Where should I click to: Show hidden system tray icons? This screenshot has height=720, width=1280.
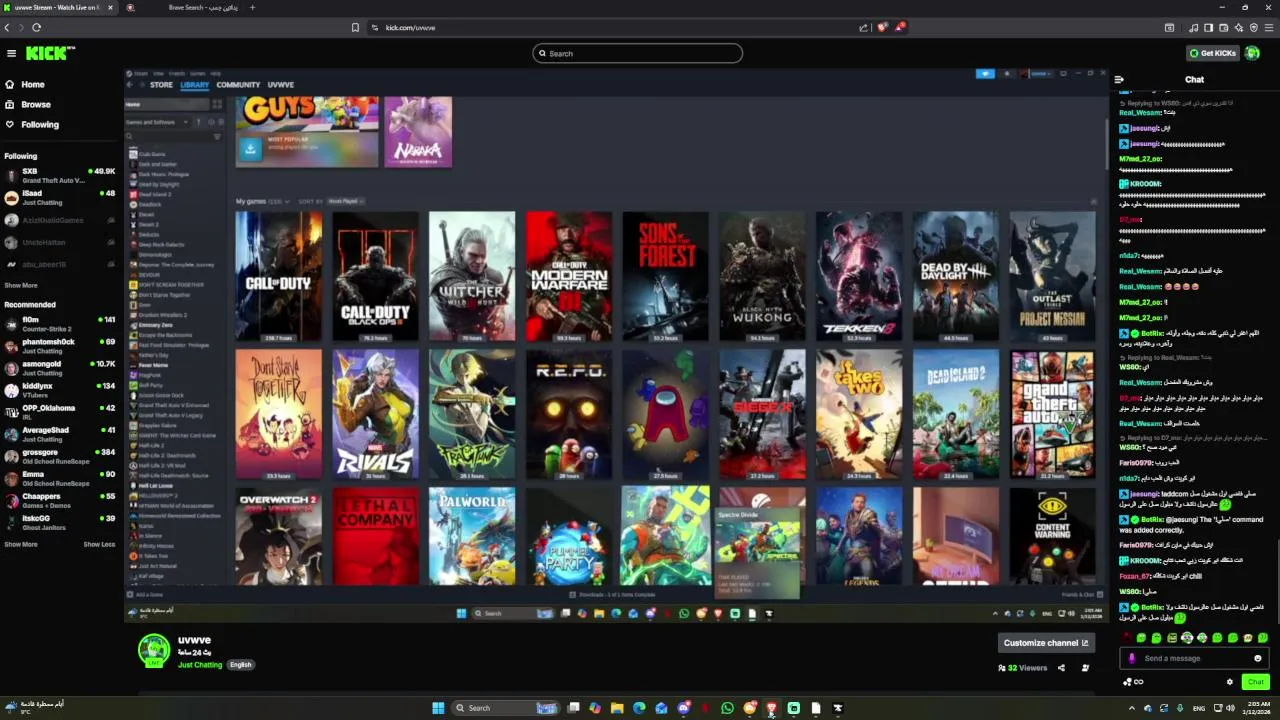[1132, 708]
